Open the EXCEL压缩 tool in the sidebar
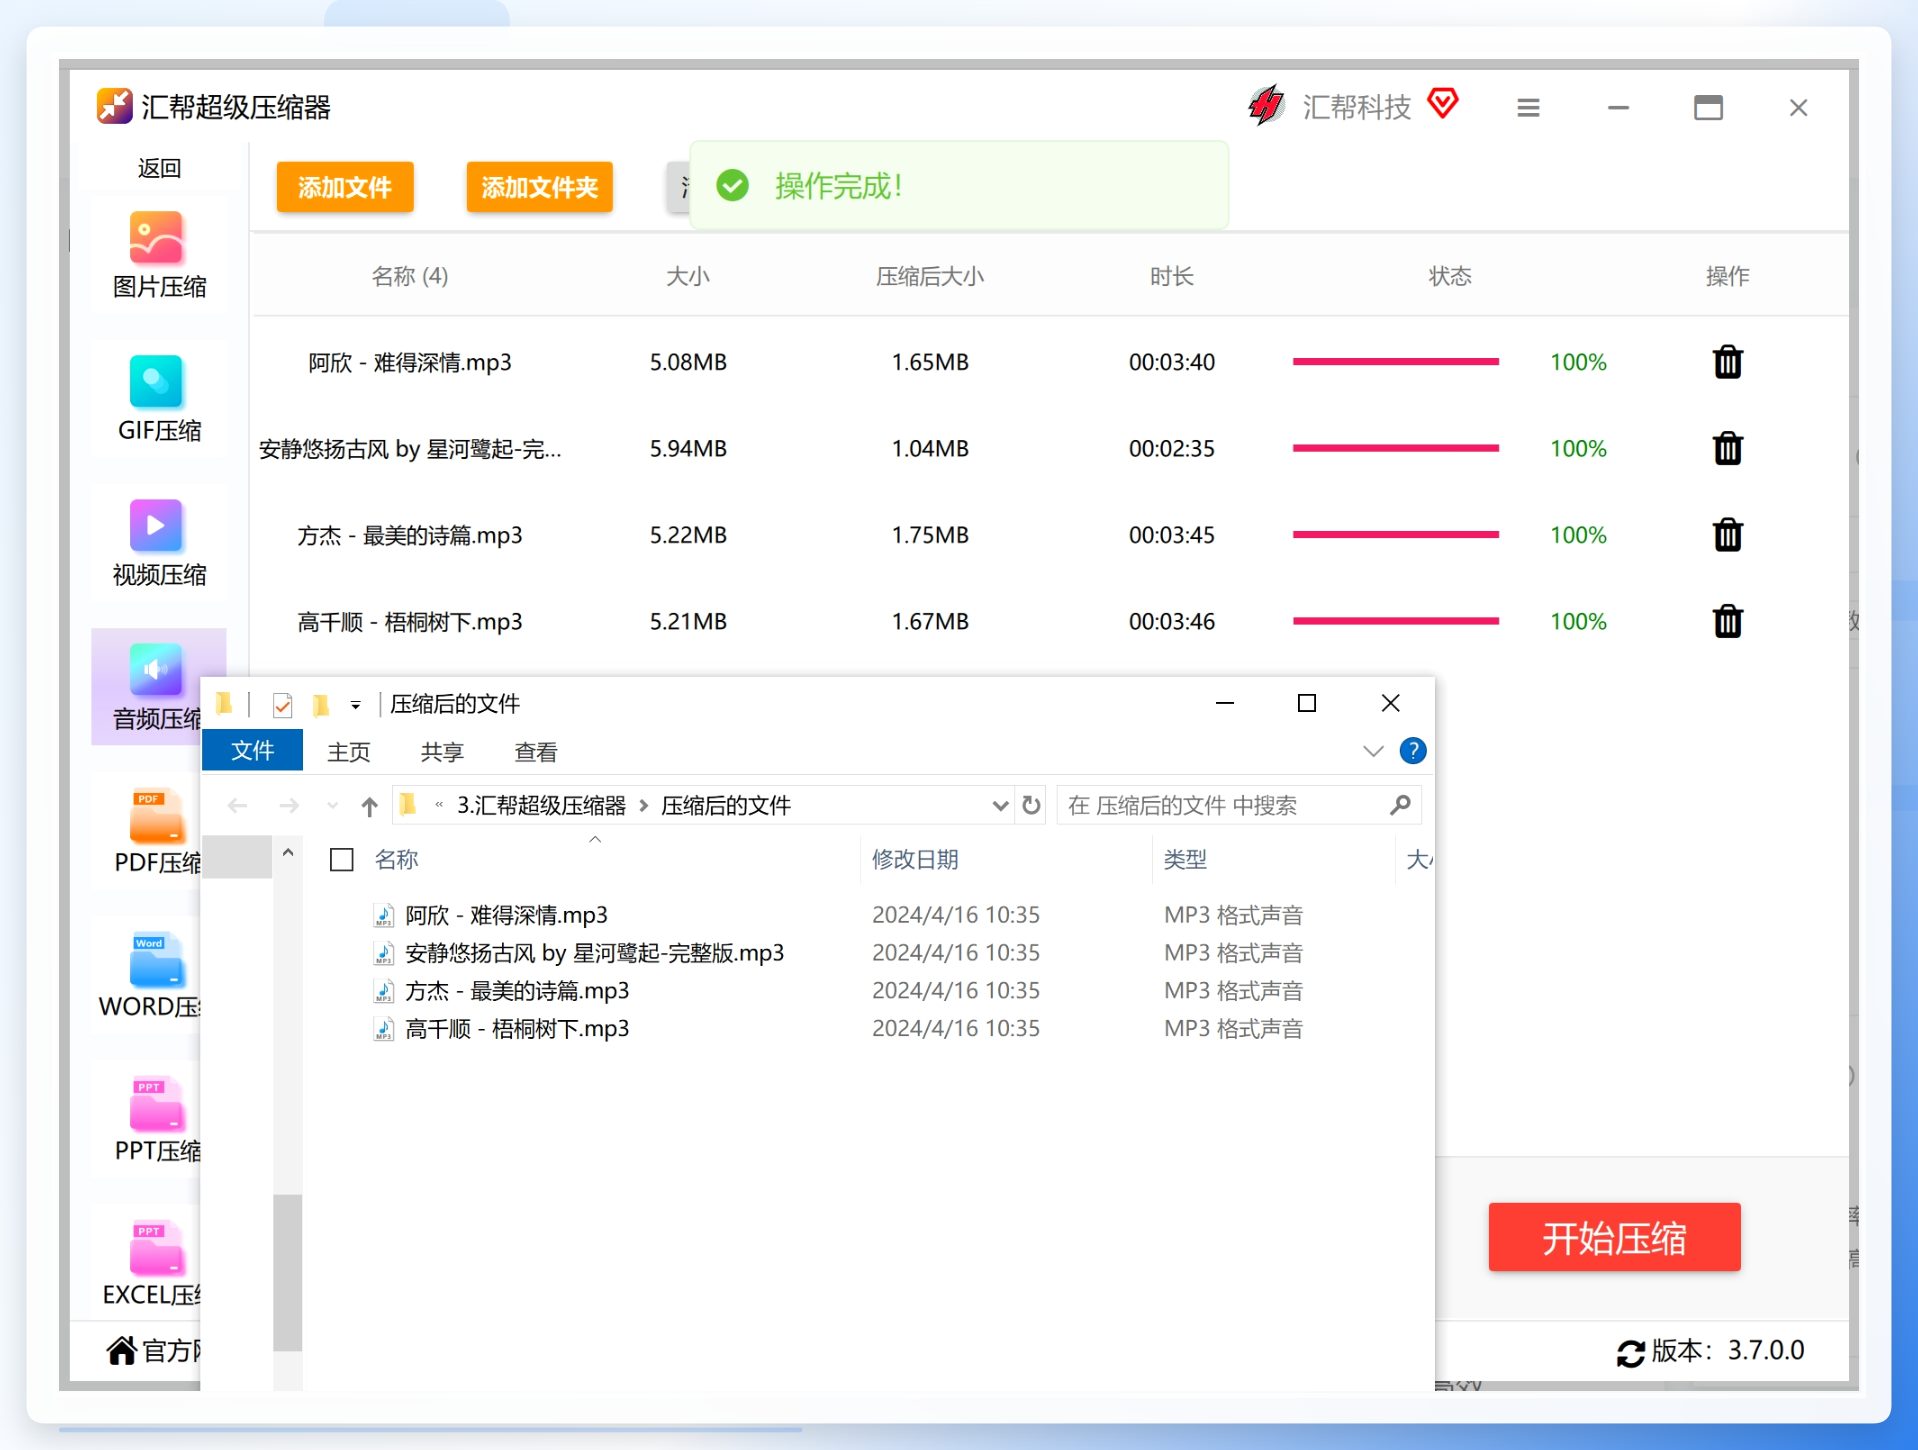 point(150,1263)
